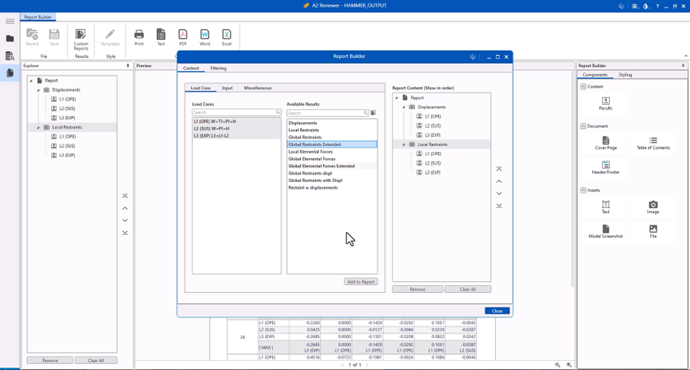690x370 pixels.
Task: Click the list icon beside Available Results search
Action: tap(374, 113)
